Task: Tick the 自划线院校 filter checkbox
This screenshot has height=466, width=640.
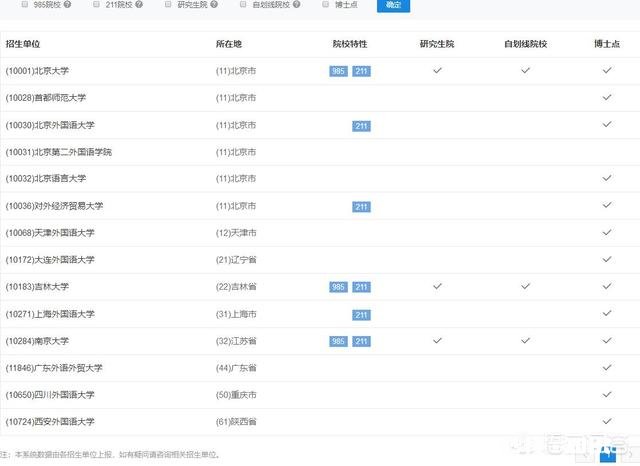Action: pyautogui.click(x=243, y=4)
